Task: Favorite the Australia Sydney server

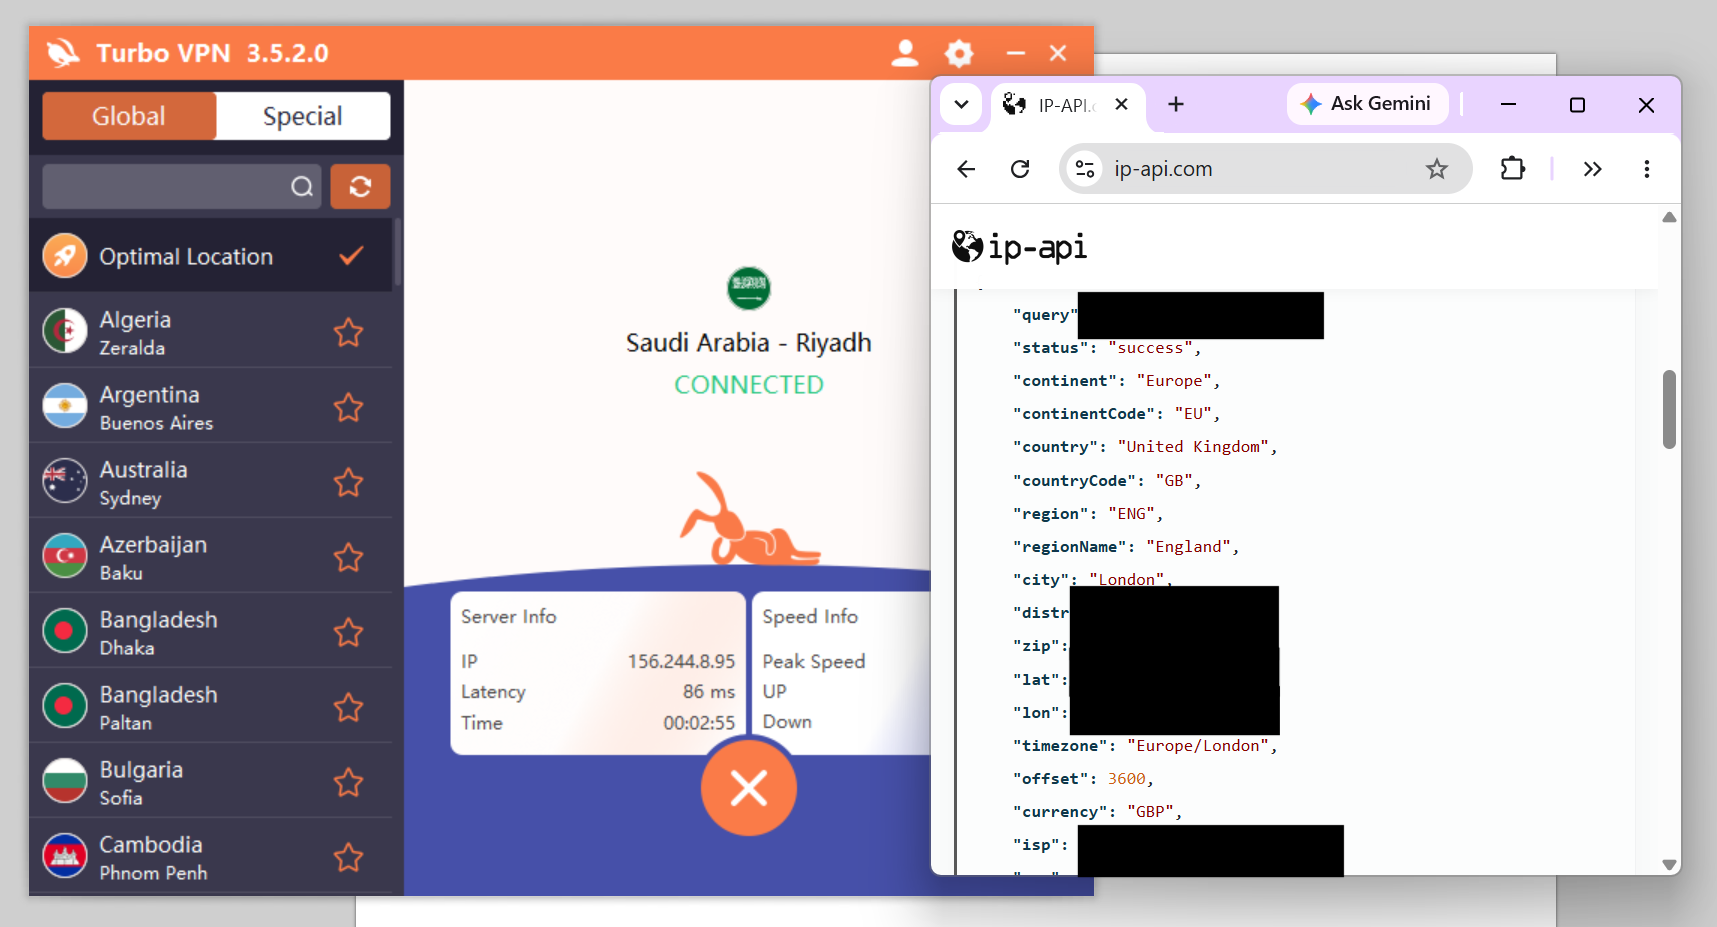Action: [x=348, y=482]
